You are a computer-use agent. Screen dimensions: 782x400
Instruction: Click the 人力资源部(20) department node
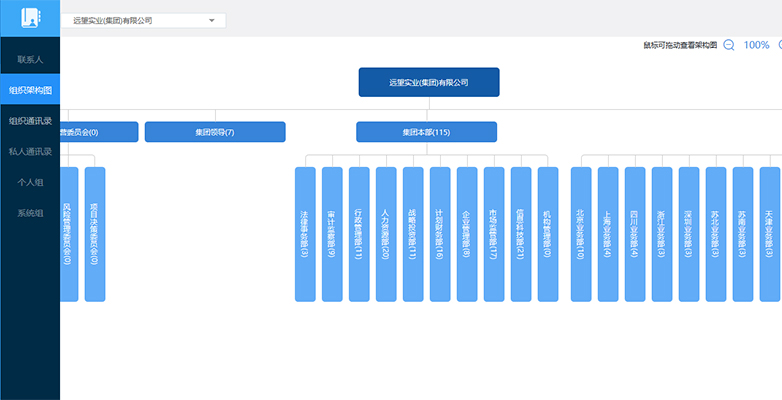pyautogui.click(x=386, y=234)
